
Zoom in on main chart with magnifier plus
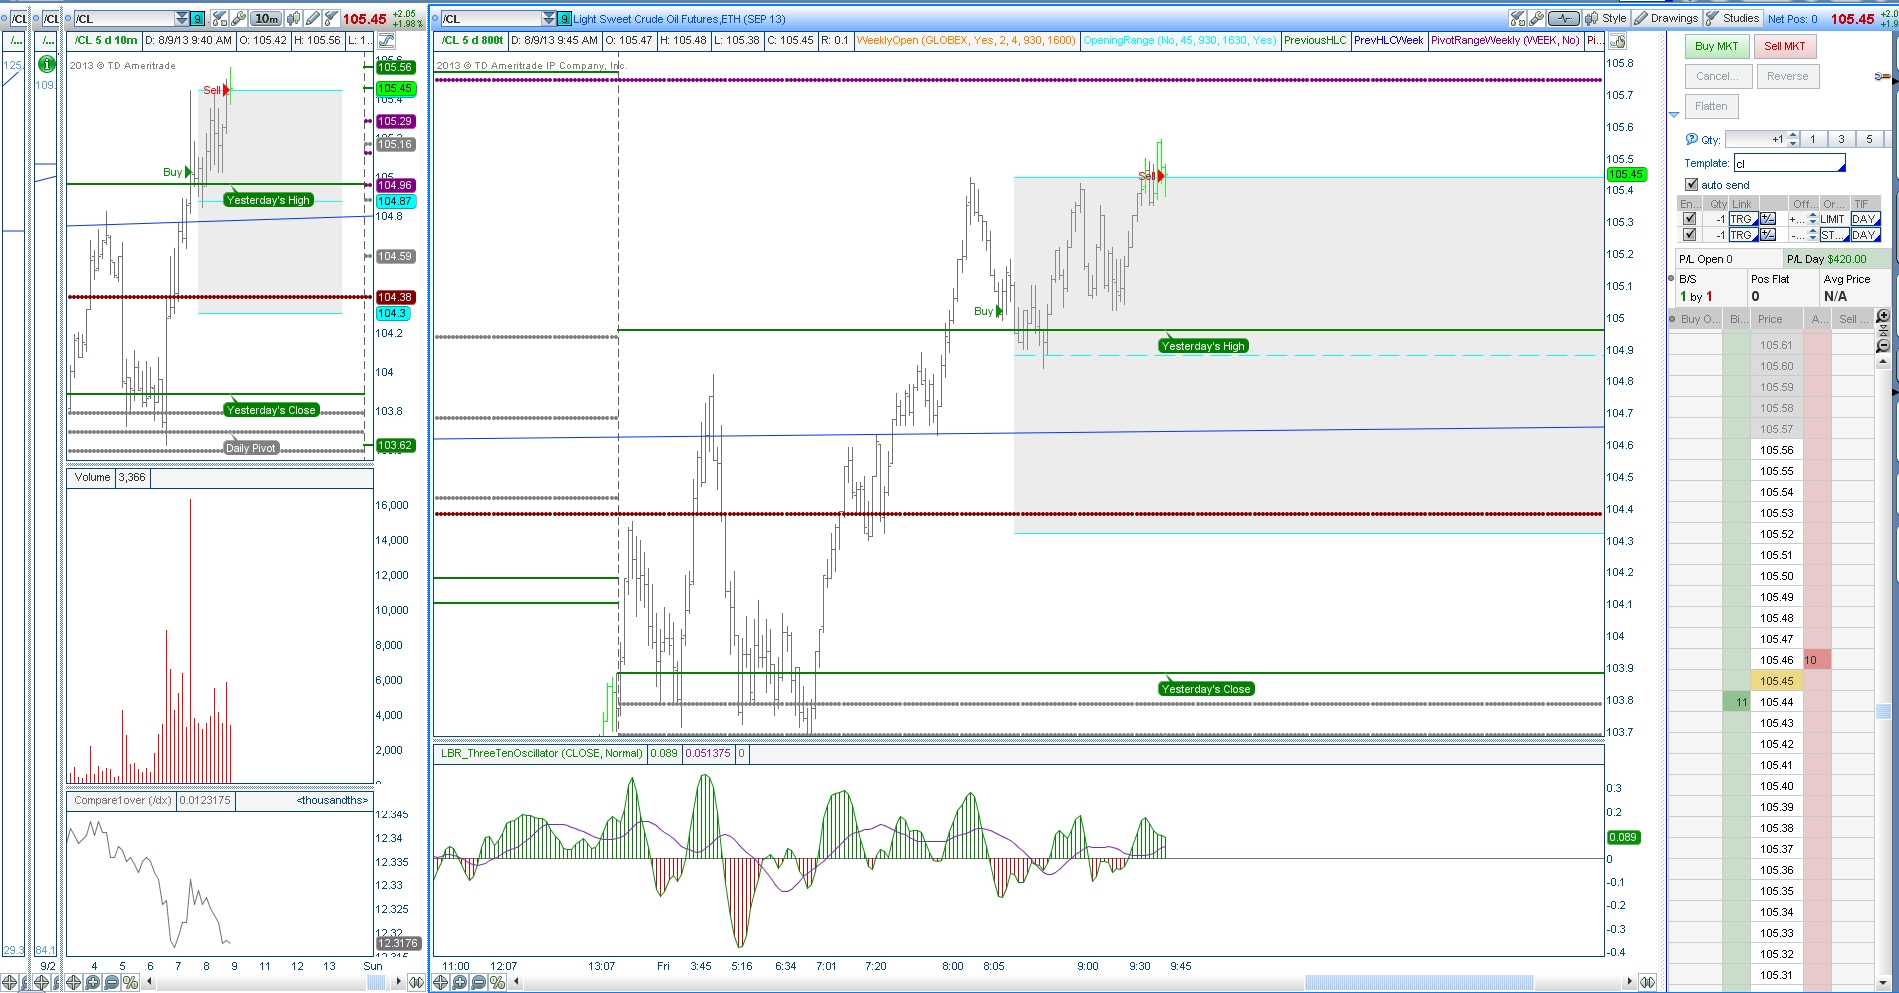click(459, 983)
